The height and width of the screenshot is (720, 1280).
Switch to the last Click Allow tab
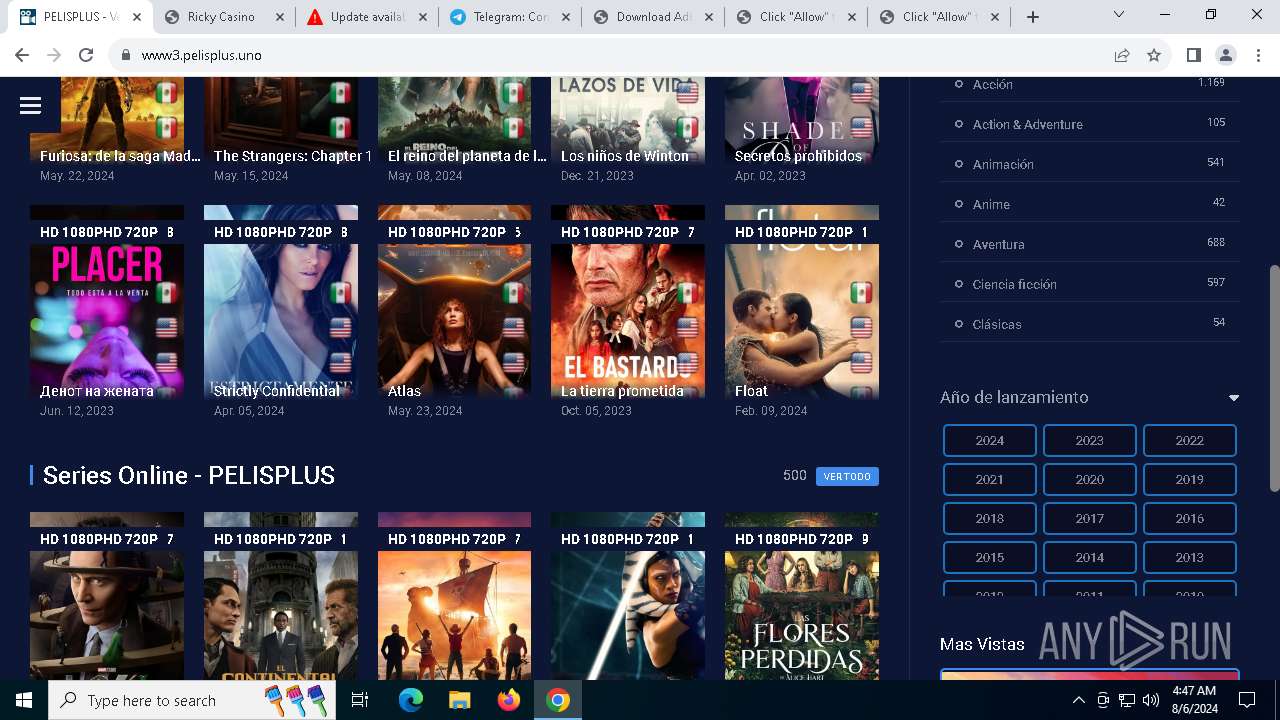[x=938, y=17]
